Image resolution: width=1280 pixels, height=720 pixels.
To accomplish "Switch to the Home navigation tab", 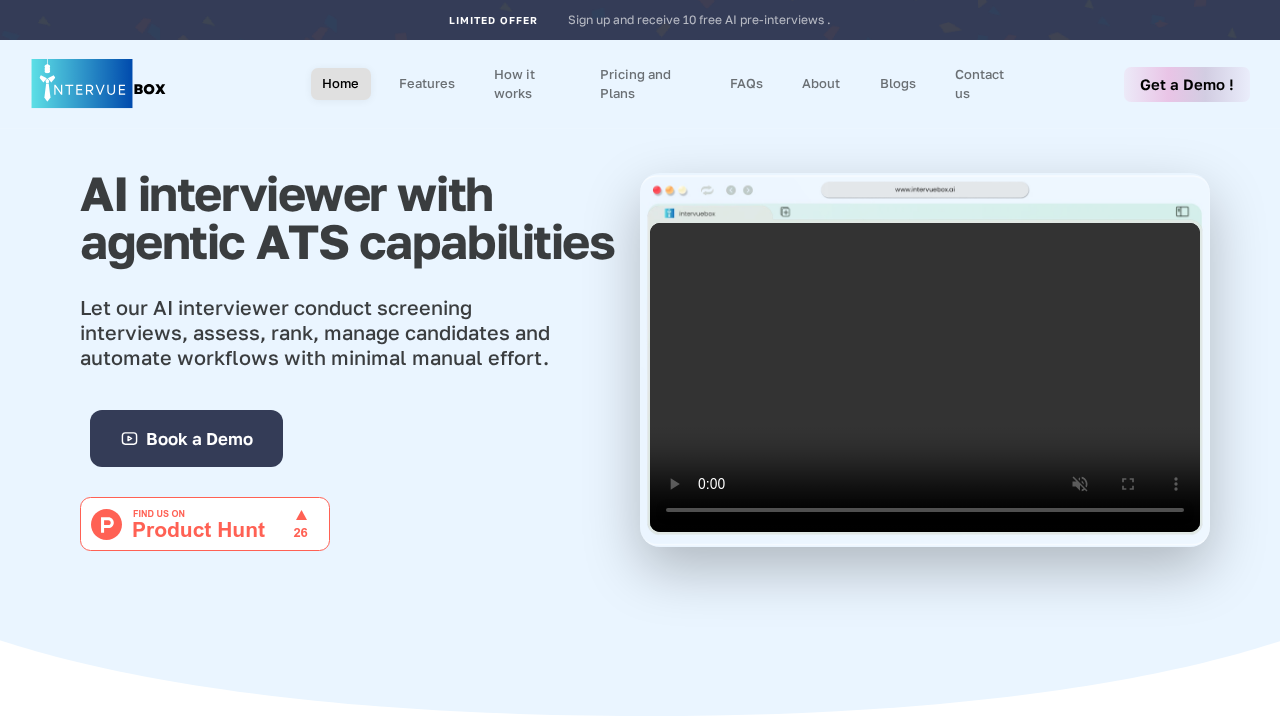I will 340,84.
